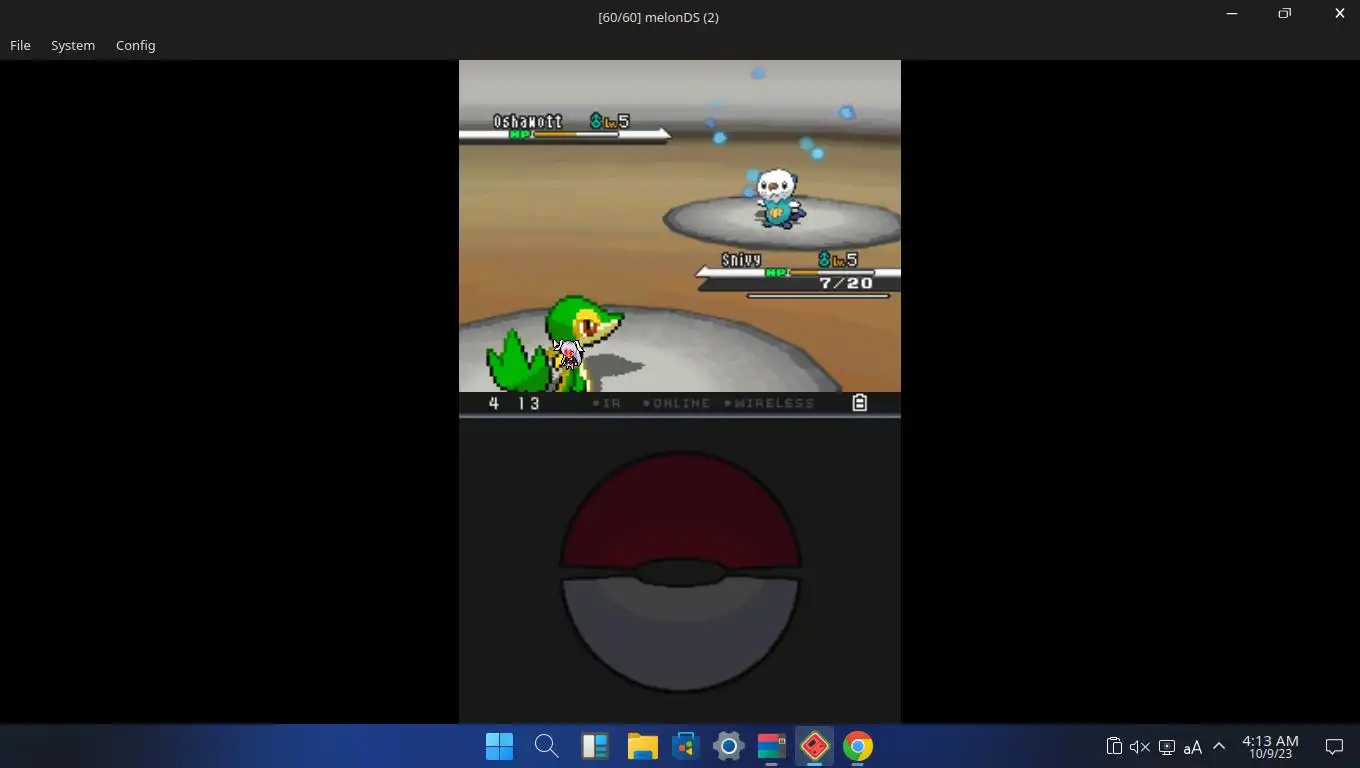Open Windows Search from taskbar
The image size is (1360, 768).
pyautogui.click(x=546, y=746)
